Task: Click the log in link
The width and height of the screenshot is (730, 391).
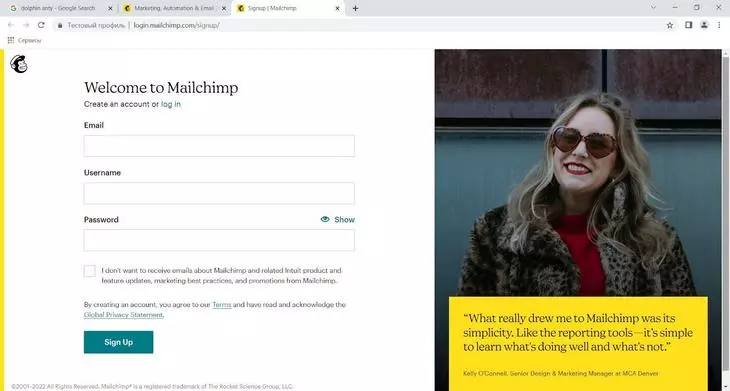Action: (x=171, y=104)
